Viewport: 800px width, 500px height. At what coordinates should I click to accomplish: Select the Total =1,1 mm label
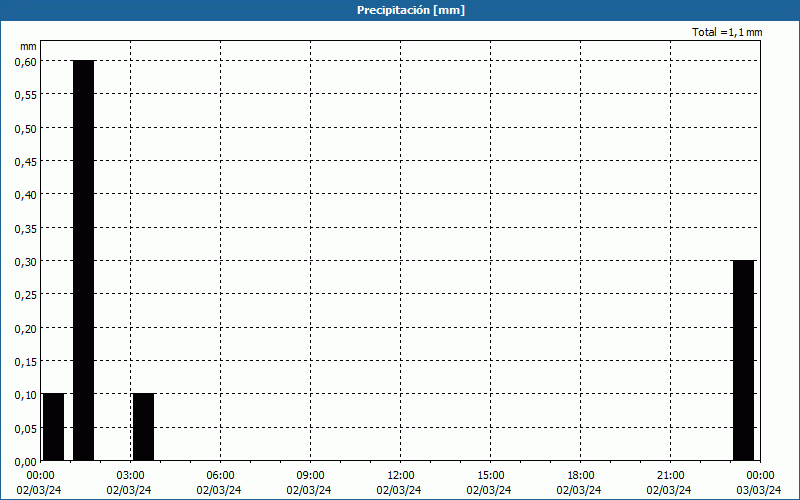(x=727, y=32)
